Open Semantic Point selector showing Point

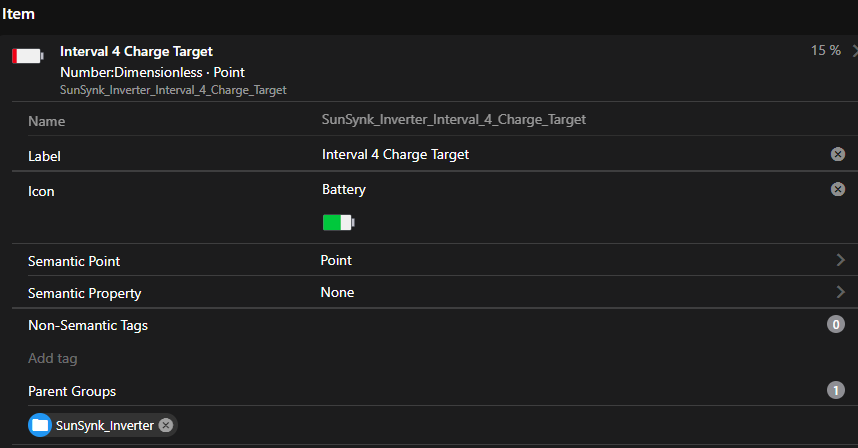[336, 260]
